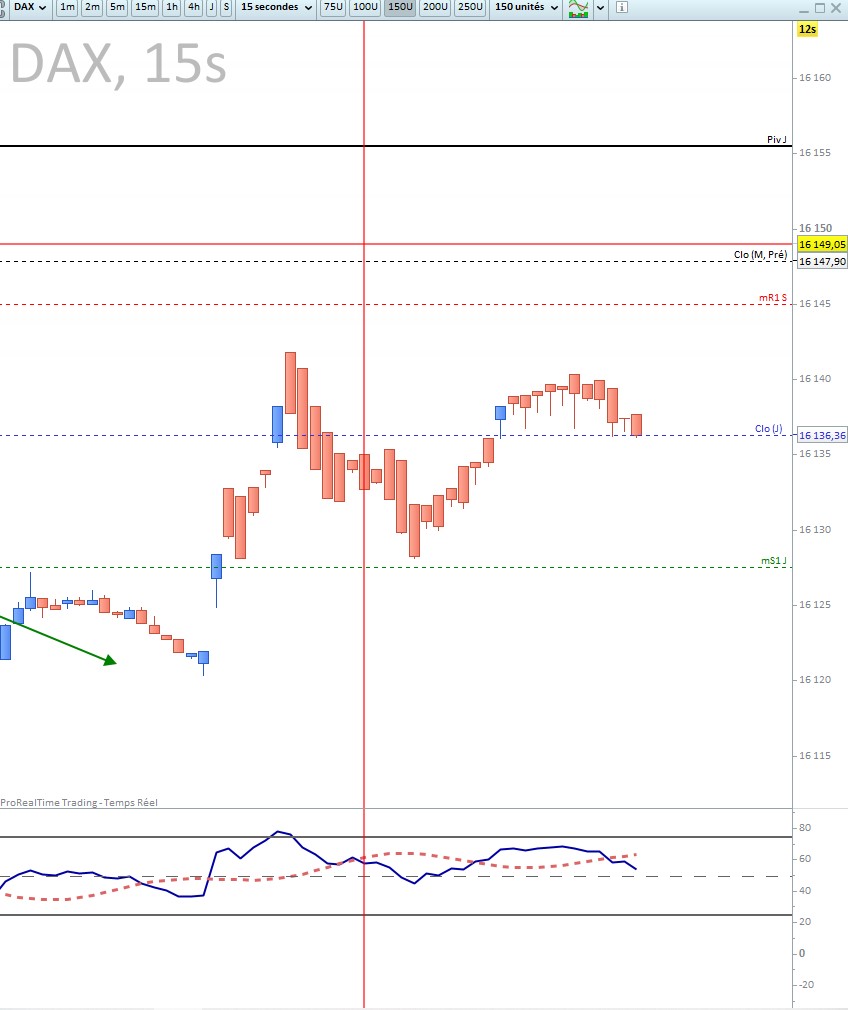Open the chart info icon
This screenshot has width=848, height=1010.
tap(622, 8)
